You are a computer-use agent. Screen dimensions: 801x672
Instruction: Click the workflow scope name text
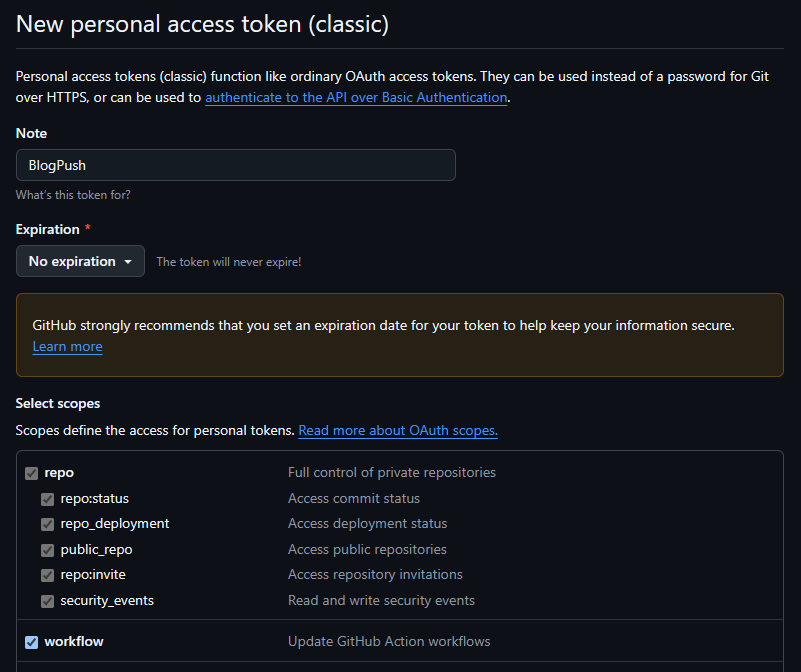[74, 641]
